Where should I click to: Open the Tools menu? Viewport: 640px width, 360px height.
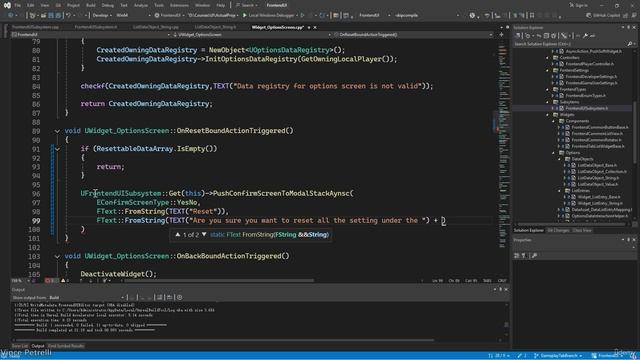click(x=159, y=5)
